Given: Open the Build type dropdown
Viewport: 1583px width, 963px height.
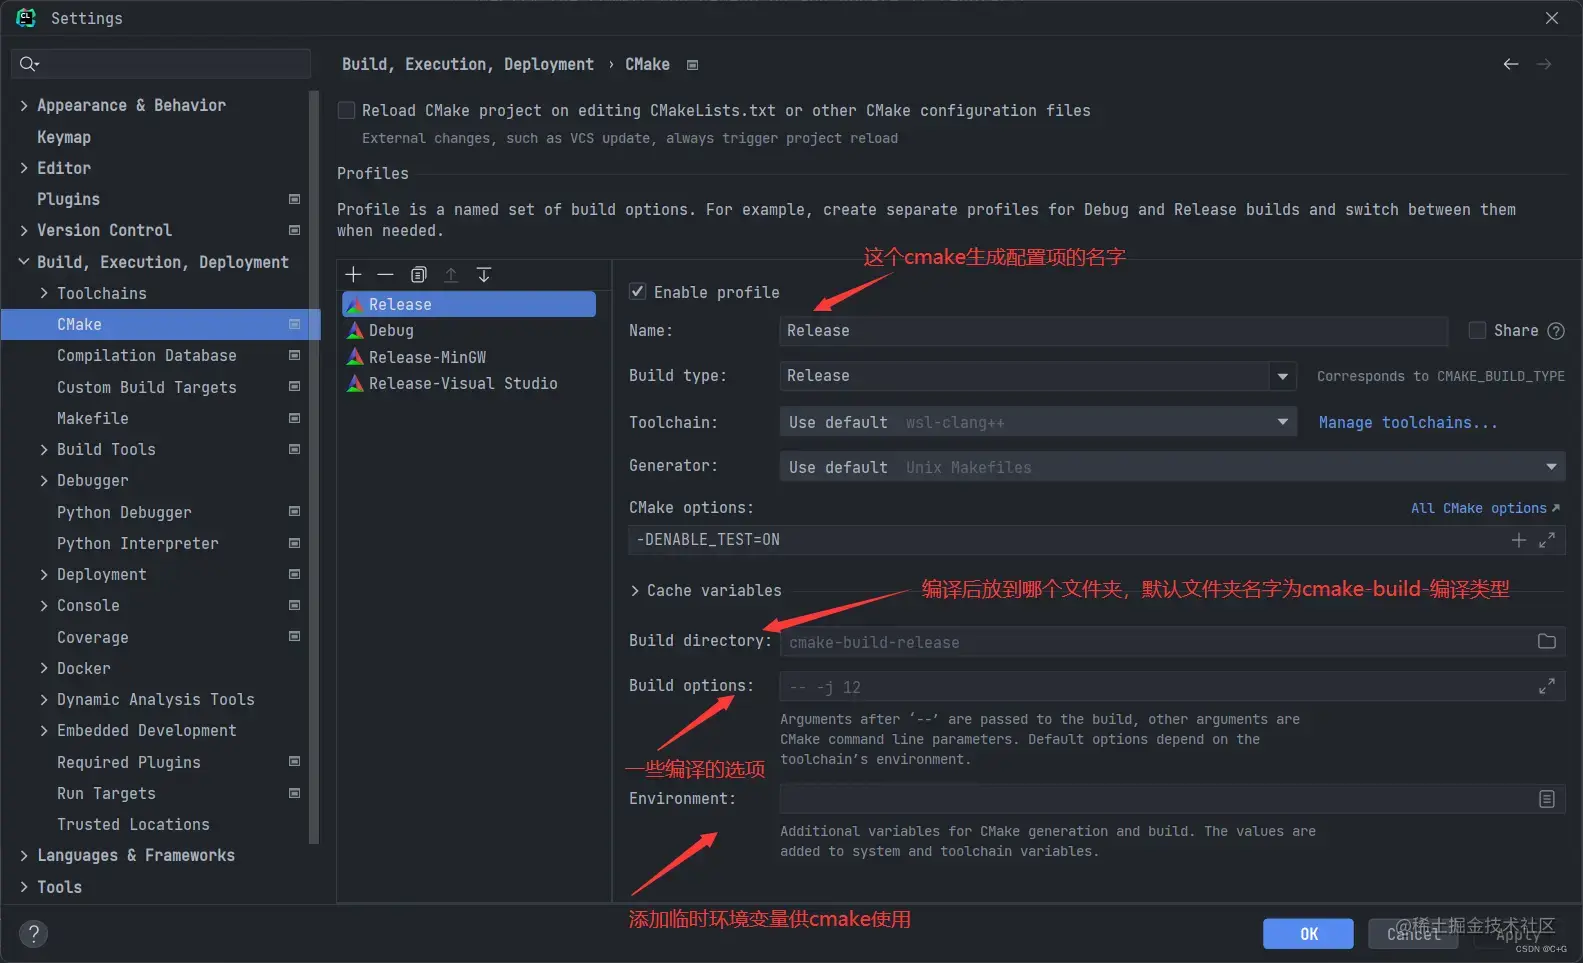Looking at the screenshot, I should pos(1282,376).
